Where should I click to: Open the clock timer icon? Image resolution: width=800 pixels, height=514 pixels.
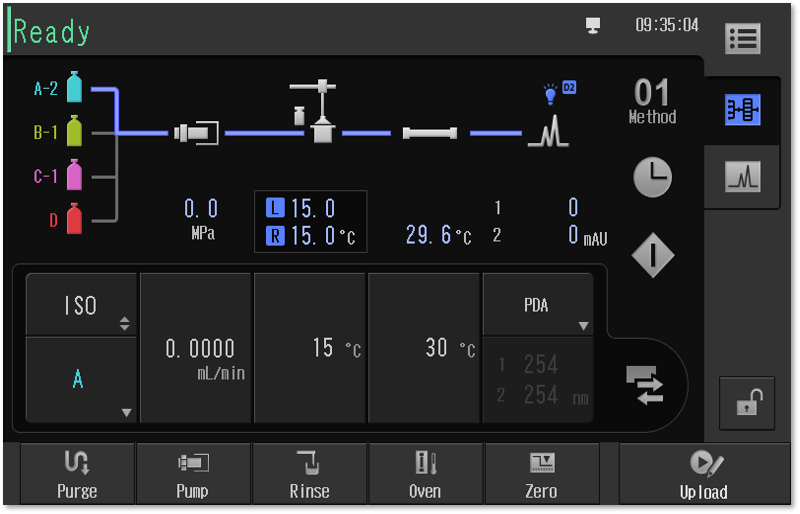coord(652,178)
